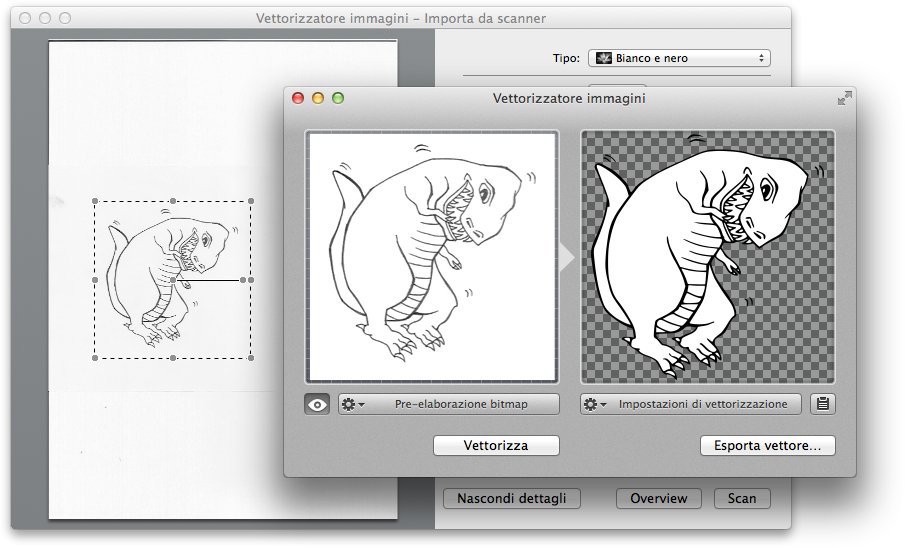Click Esporta vettore... button
The image size is (905, 548).
pyautogui.click(x=768, y=446)
